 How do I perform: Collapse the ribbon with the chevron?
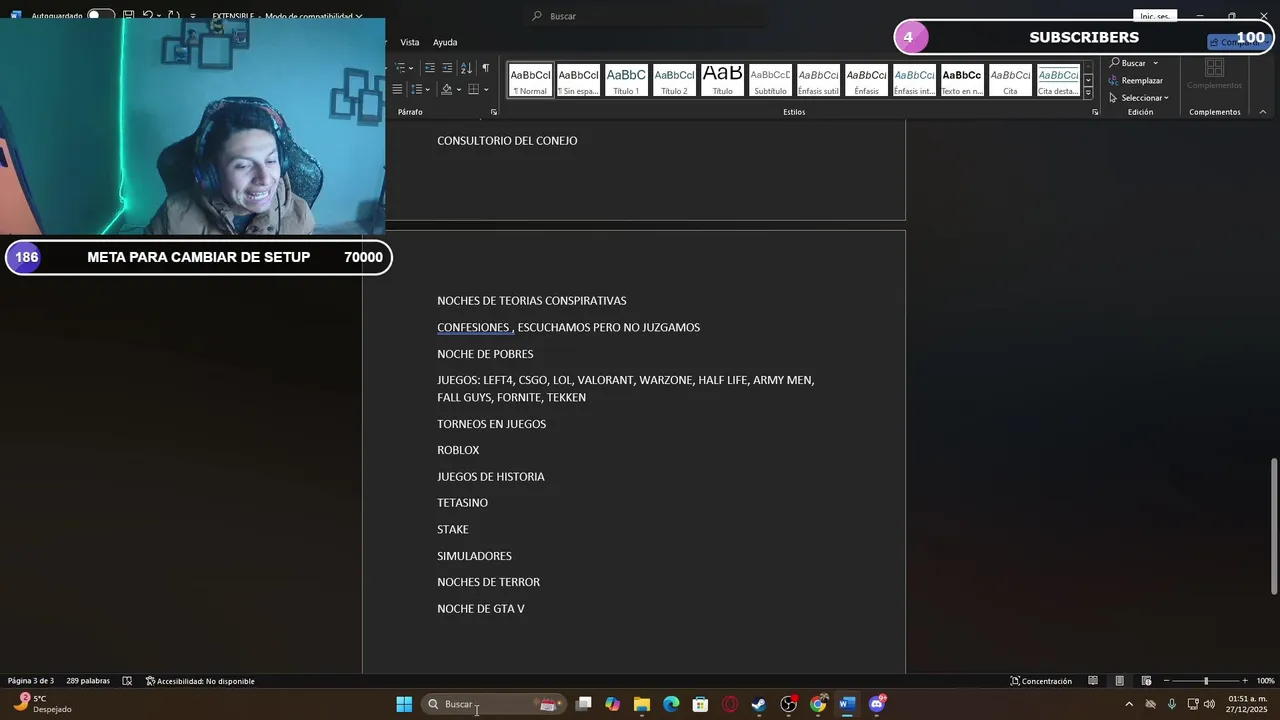point(1263,112)
